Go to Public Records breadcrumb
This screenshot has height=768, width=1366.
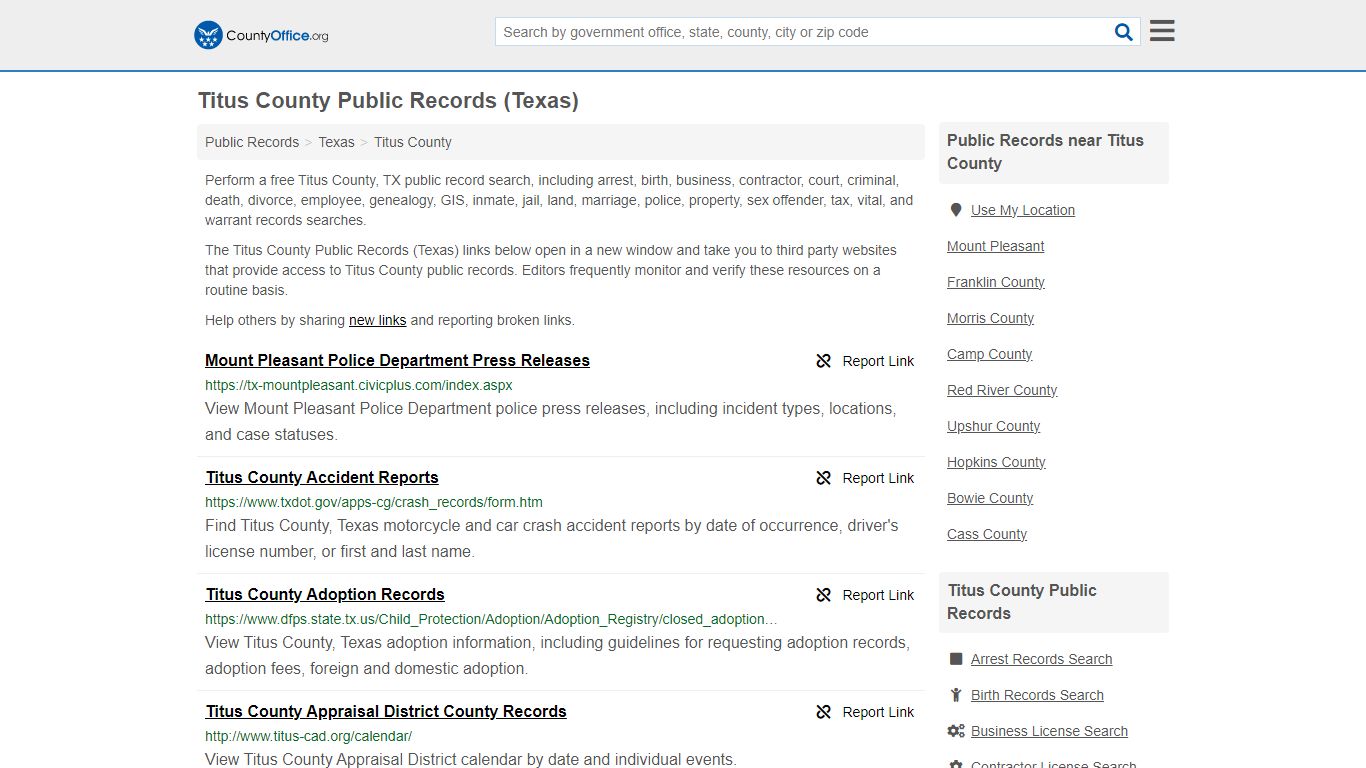pos(252,142)
